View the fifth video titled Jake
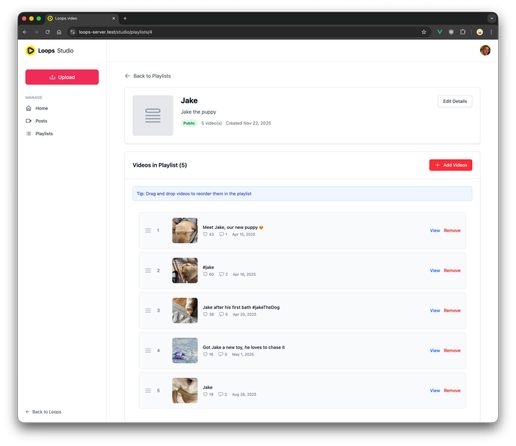Screen dimensions: 516x446 coord(435,391)
